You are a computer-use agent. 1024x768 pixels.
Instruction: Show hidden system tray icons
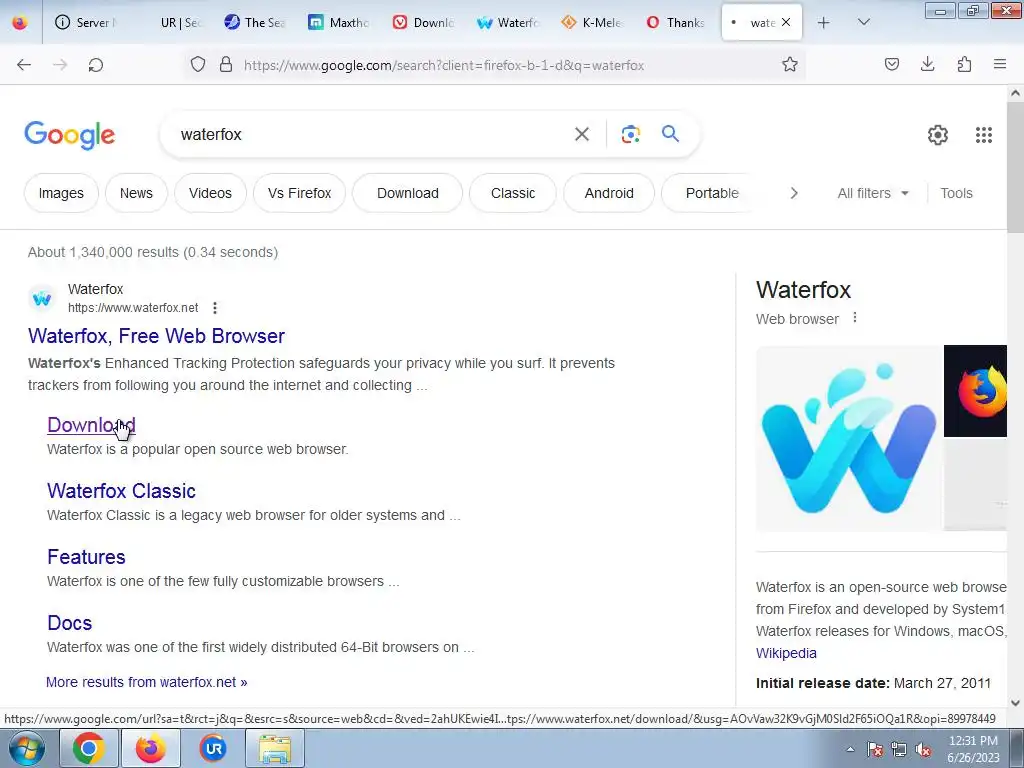click(850, 750)
